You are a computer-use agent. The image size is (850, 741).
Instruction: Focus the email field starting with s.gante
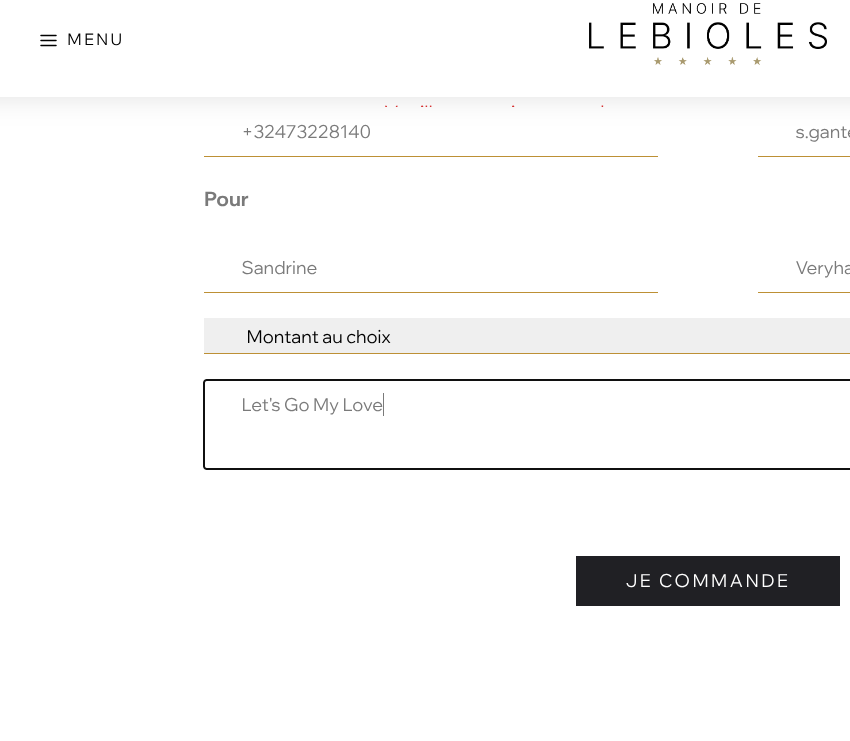pyautogui.click(x=810, y=132)
